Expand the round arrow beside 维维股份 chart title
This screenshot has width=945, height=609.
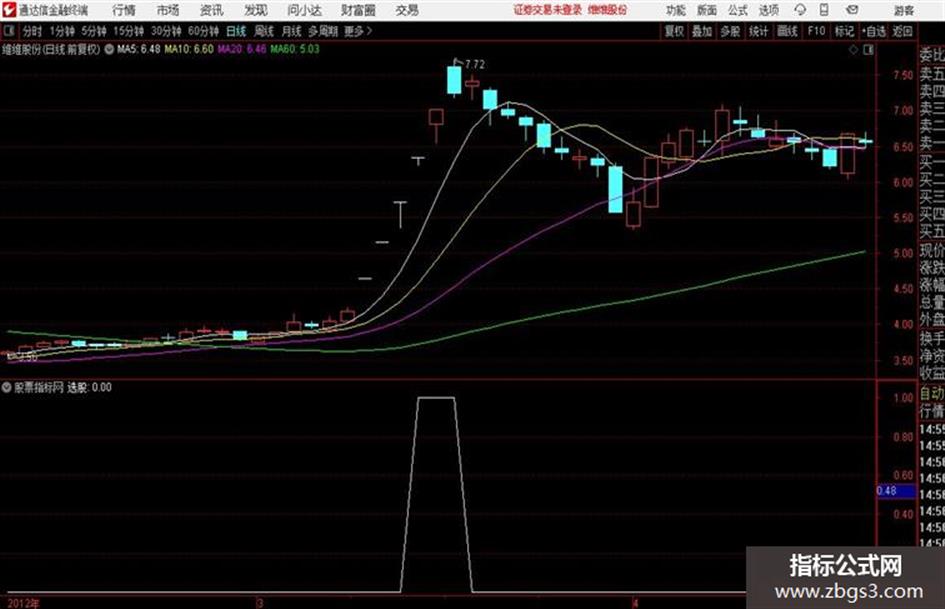[x=109, y=49]
